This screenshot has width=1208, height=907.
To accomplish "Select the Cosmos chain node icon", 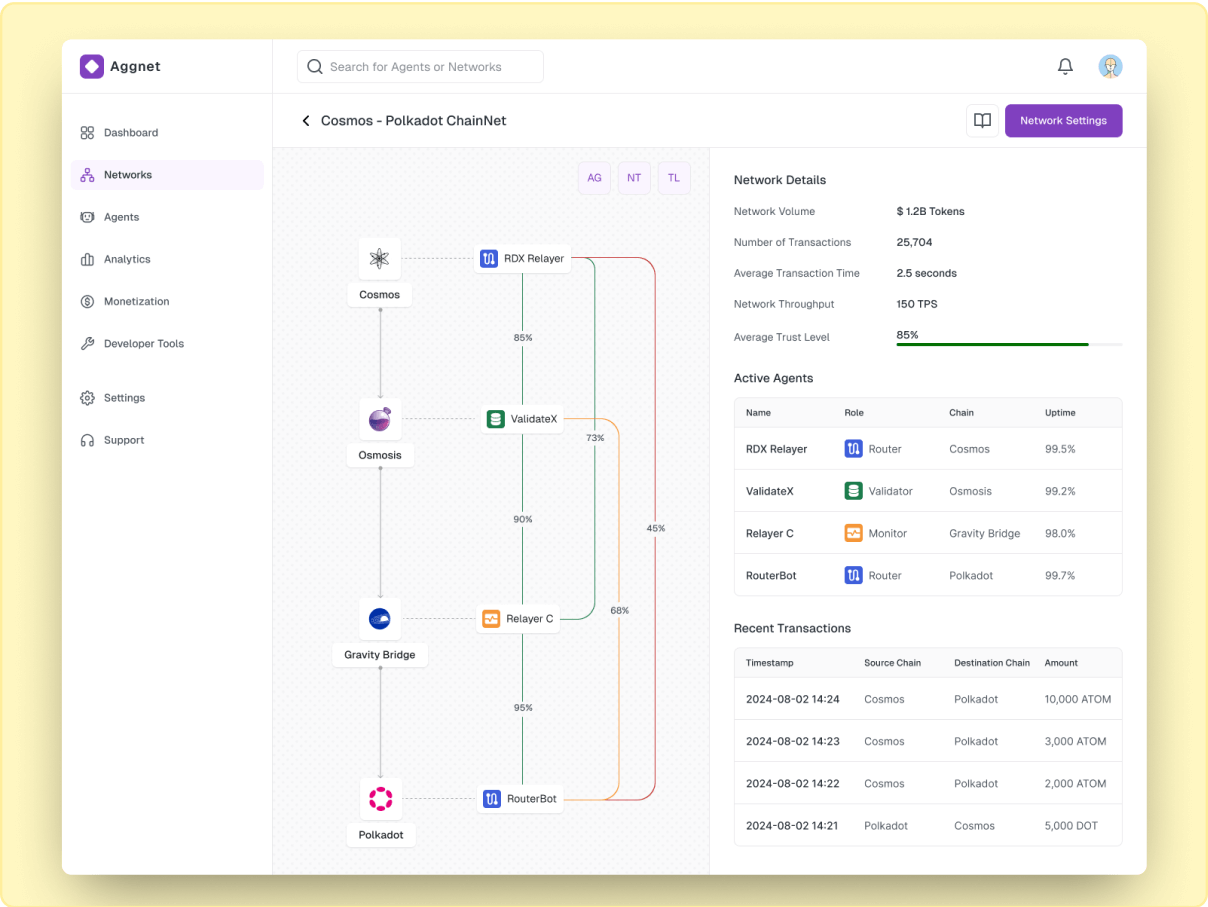I will 379,259.
